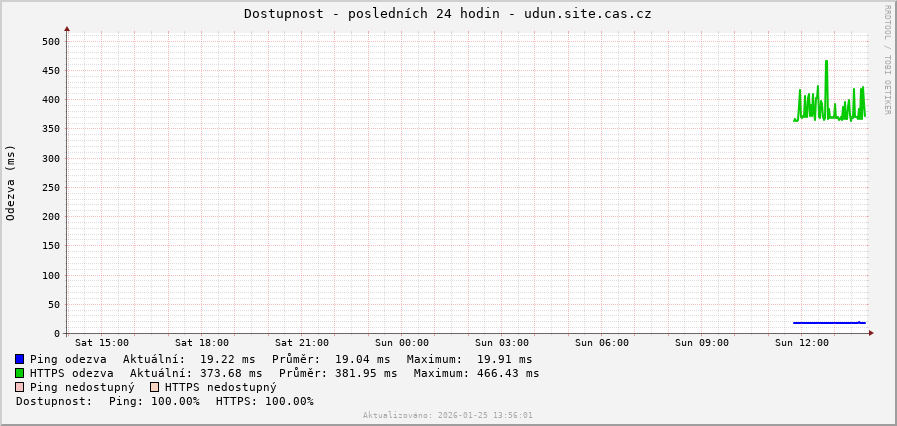Click the highest green HTTPS spike peak

(x=826, y=61)
